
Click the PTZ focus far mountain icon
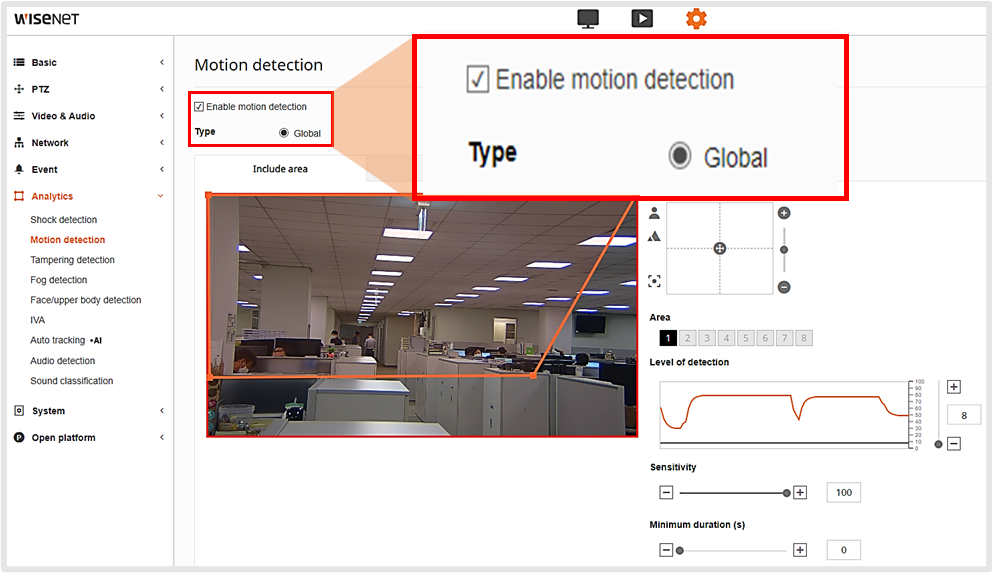coord(654,237)
